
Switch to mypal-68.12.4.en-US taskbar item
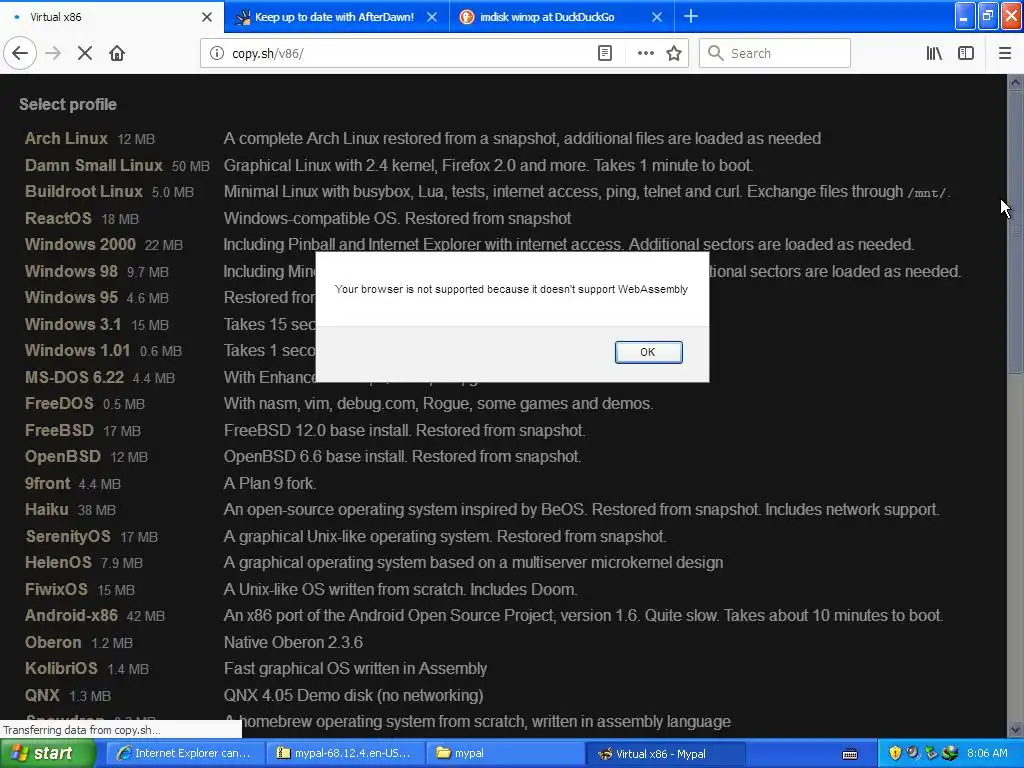click(x=344, y=753)
